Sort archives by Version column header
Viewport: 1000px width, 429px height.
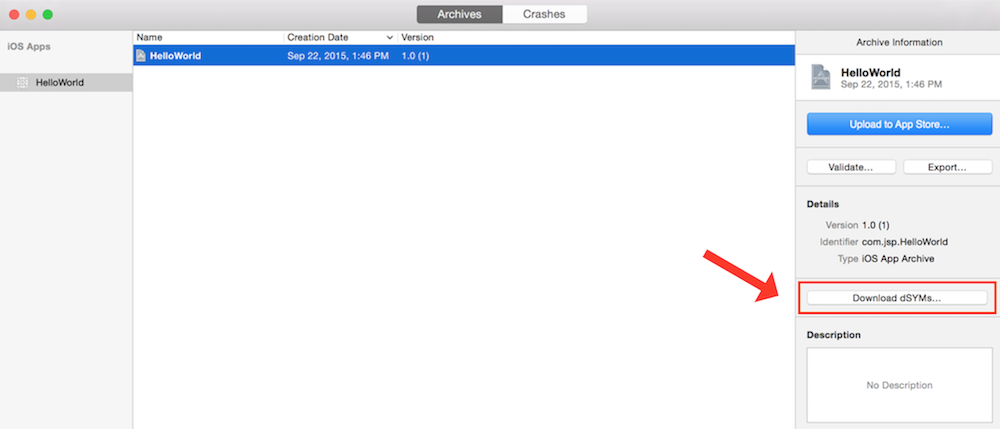click(x=418, y=38)
